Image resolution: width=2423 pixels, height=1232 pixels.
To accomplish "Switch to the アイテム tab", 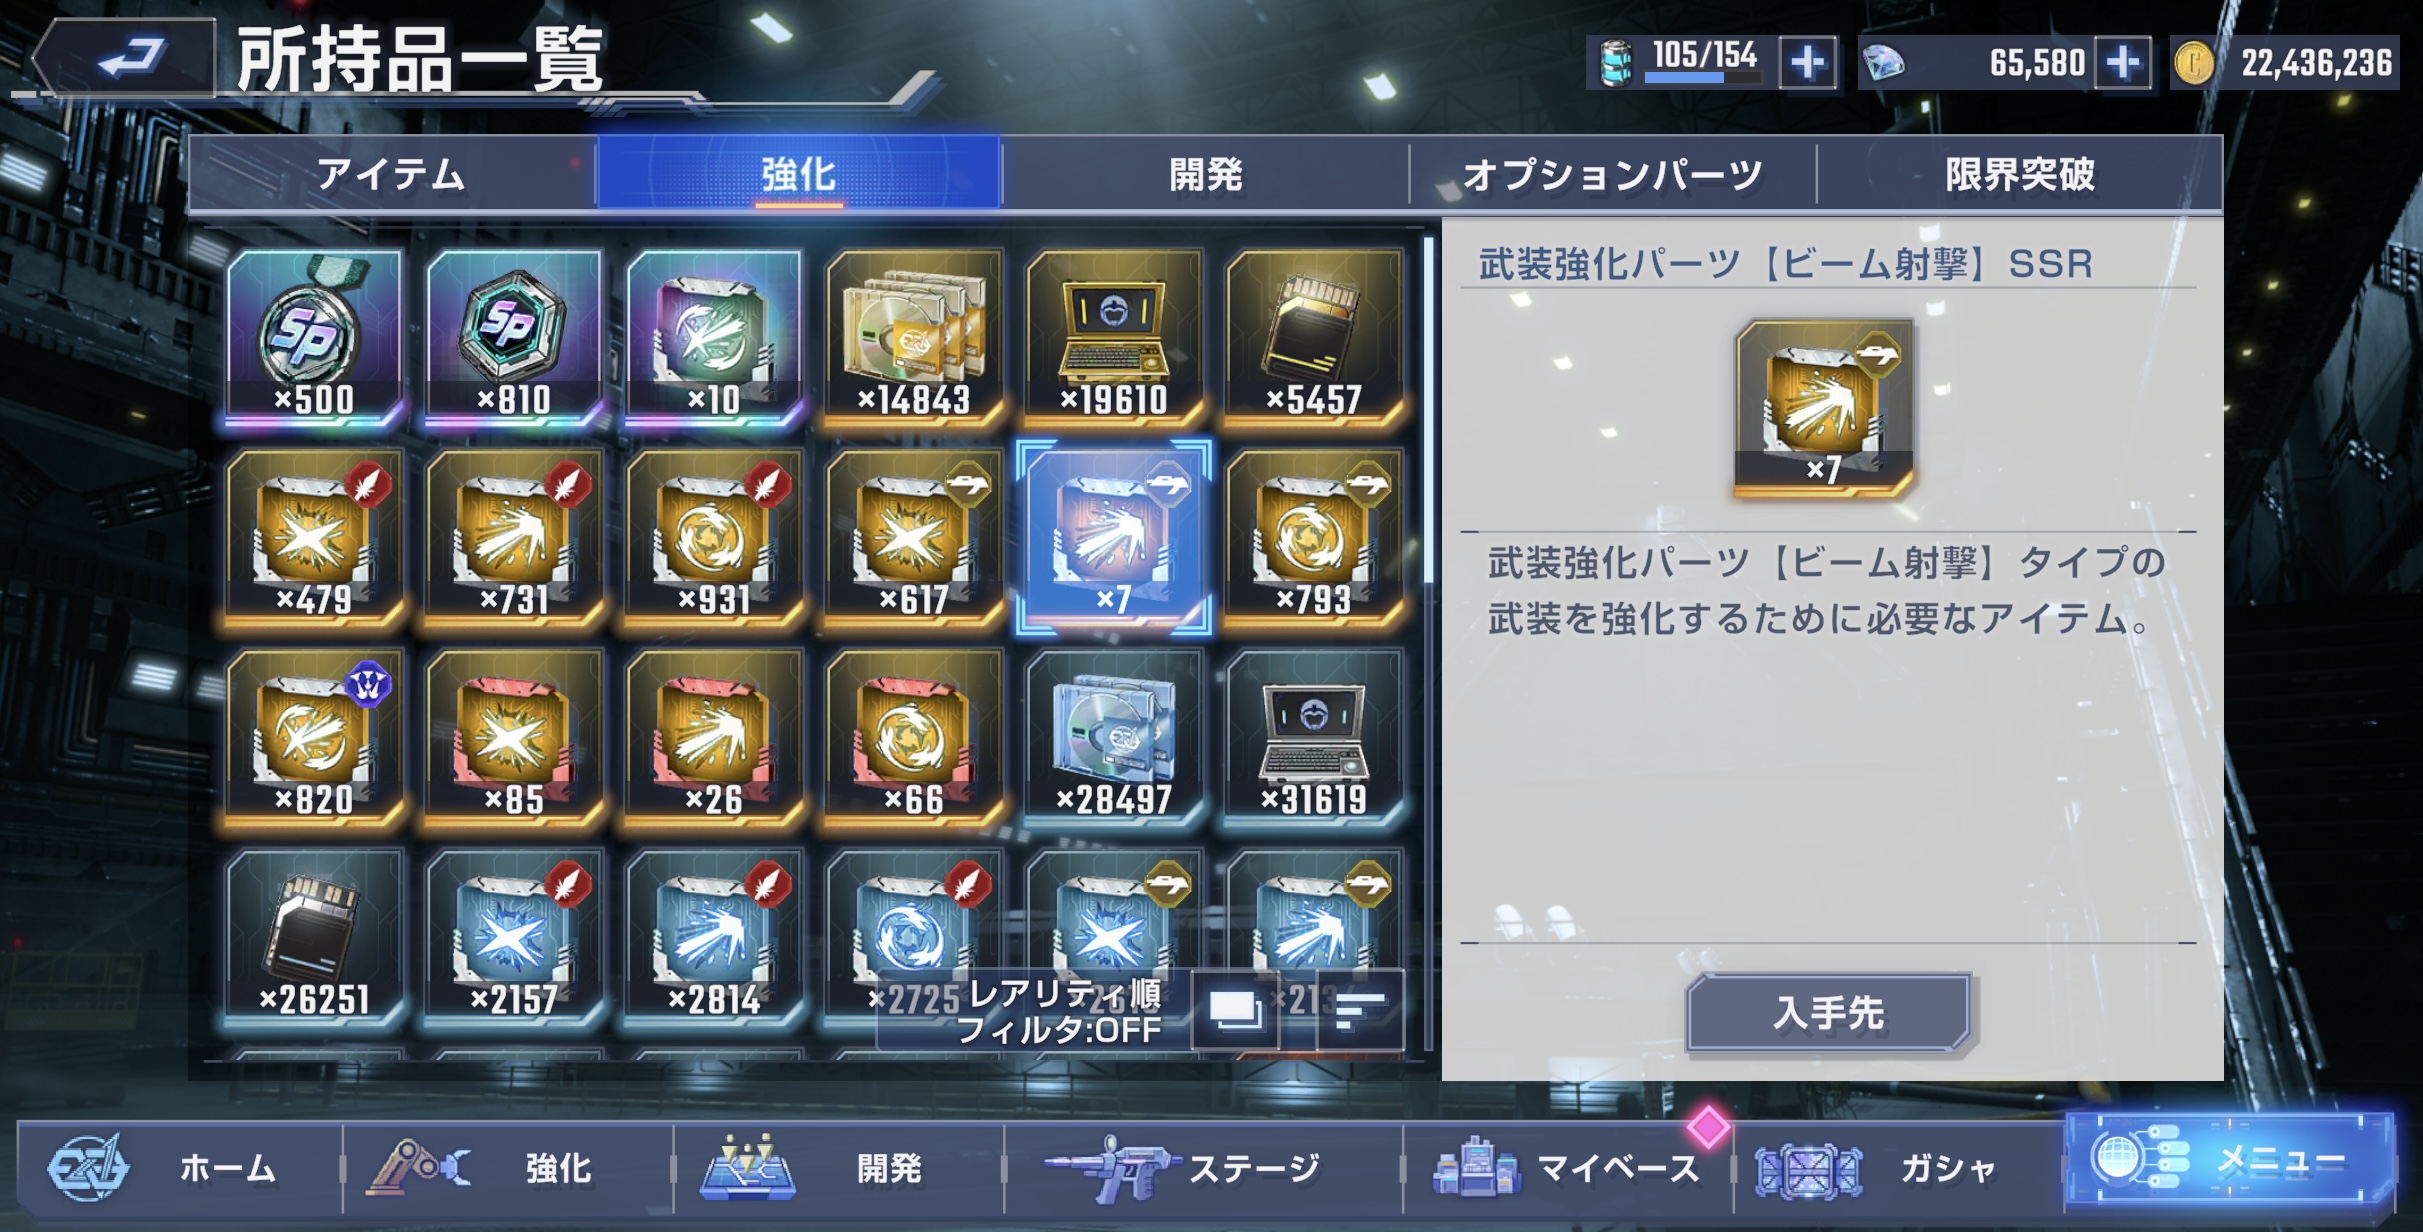I will point(392,174).
